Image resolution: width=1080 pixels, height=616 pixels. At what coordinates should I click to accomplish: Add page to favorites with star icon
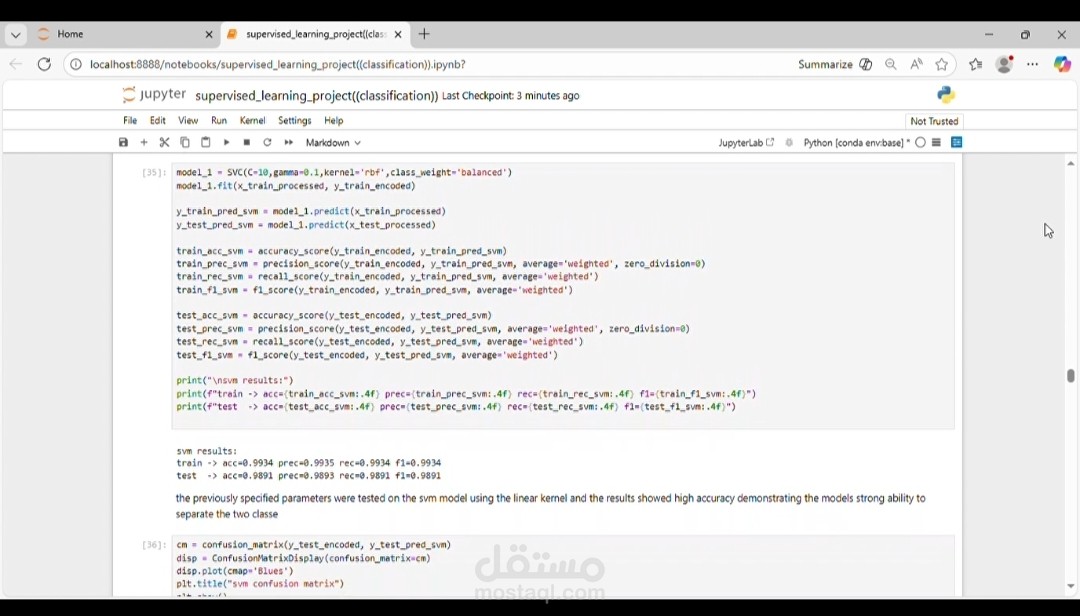(x=942, y=64)
